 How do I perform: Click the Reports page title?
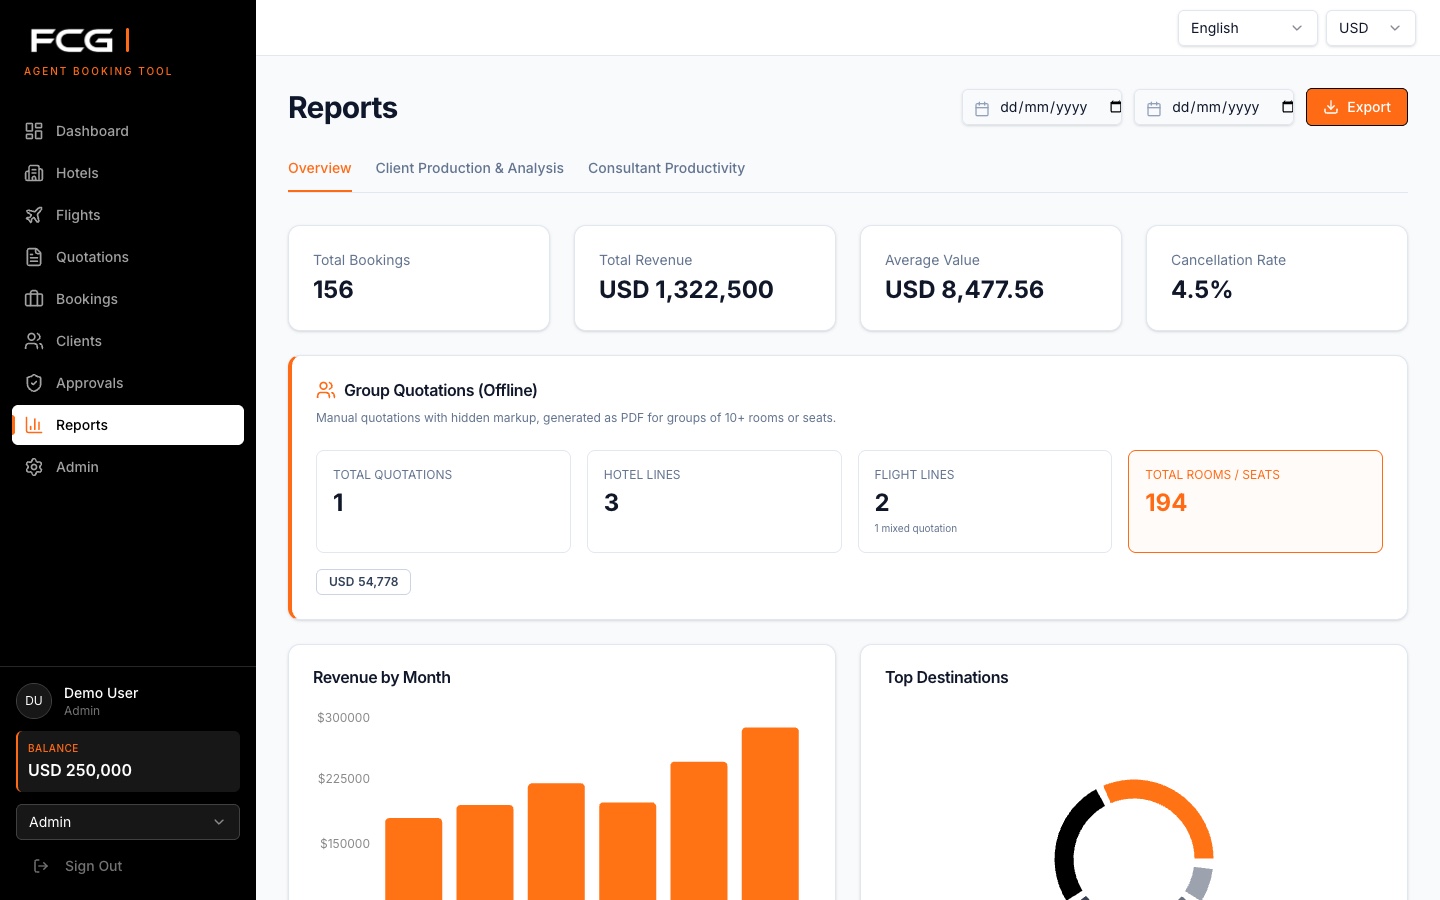(343, 108)
